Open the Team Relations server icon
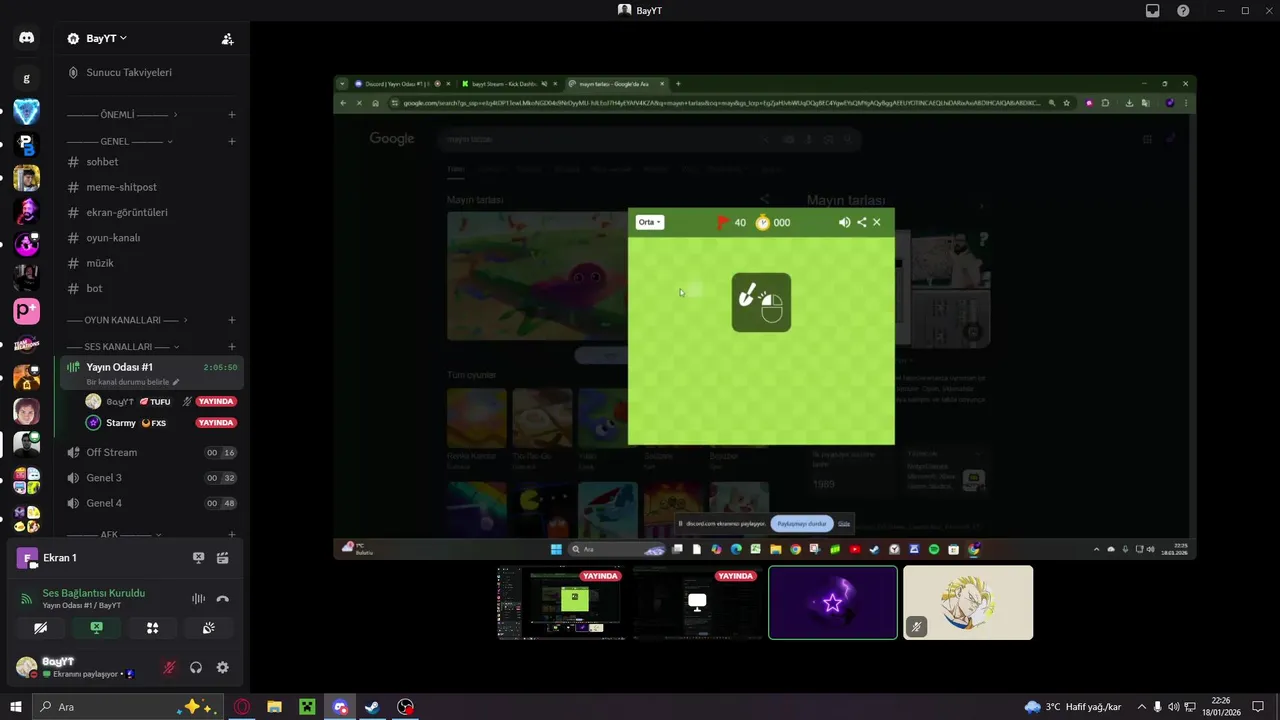1280x720 pixels. click(26, 345)
